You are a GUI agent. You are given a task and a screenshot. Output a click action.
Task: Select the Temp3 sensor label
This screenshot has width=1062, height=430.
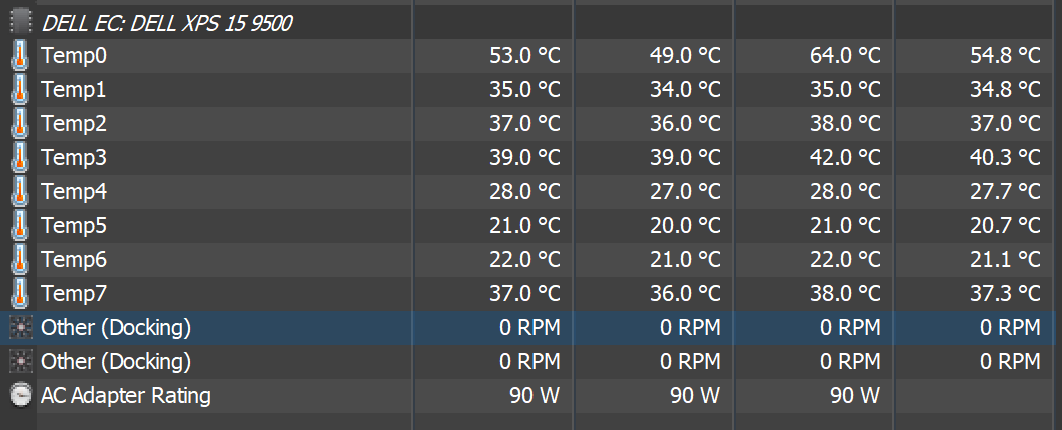click(x=74, y=158)
